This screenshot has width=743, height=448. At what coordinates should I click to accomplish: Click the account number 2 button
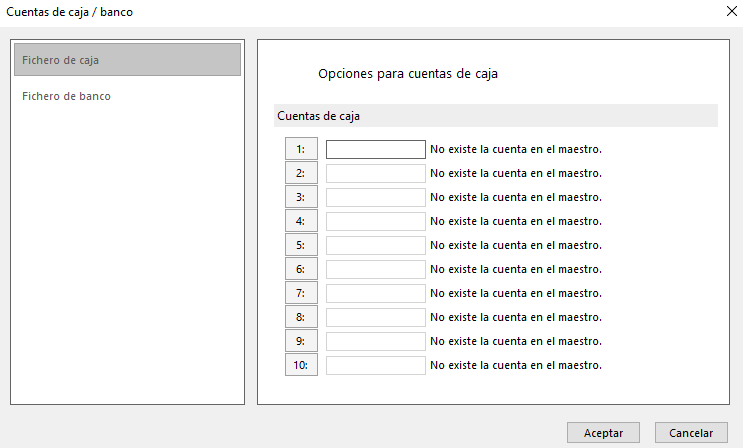click(301, 174)
